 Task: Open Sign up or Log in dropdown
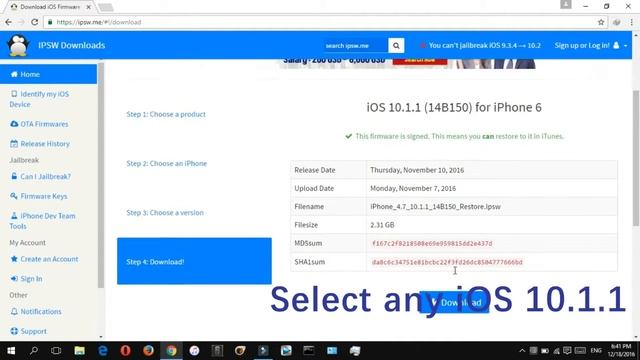[x=591, y=45]
